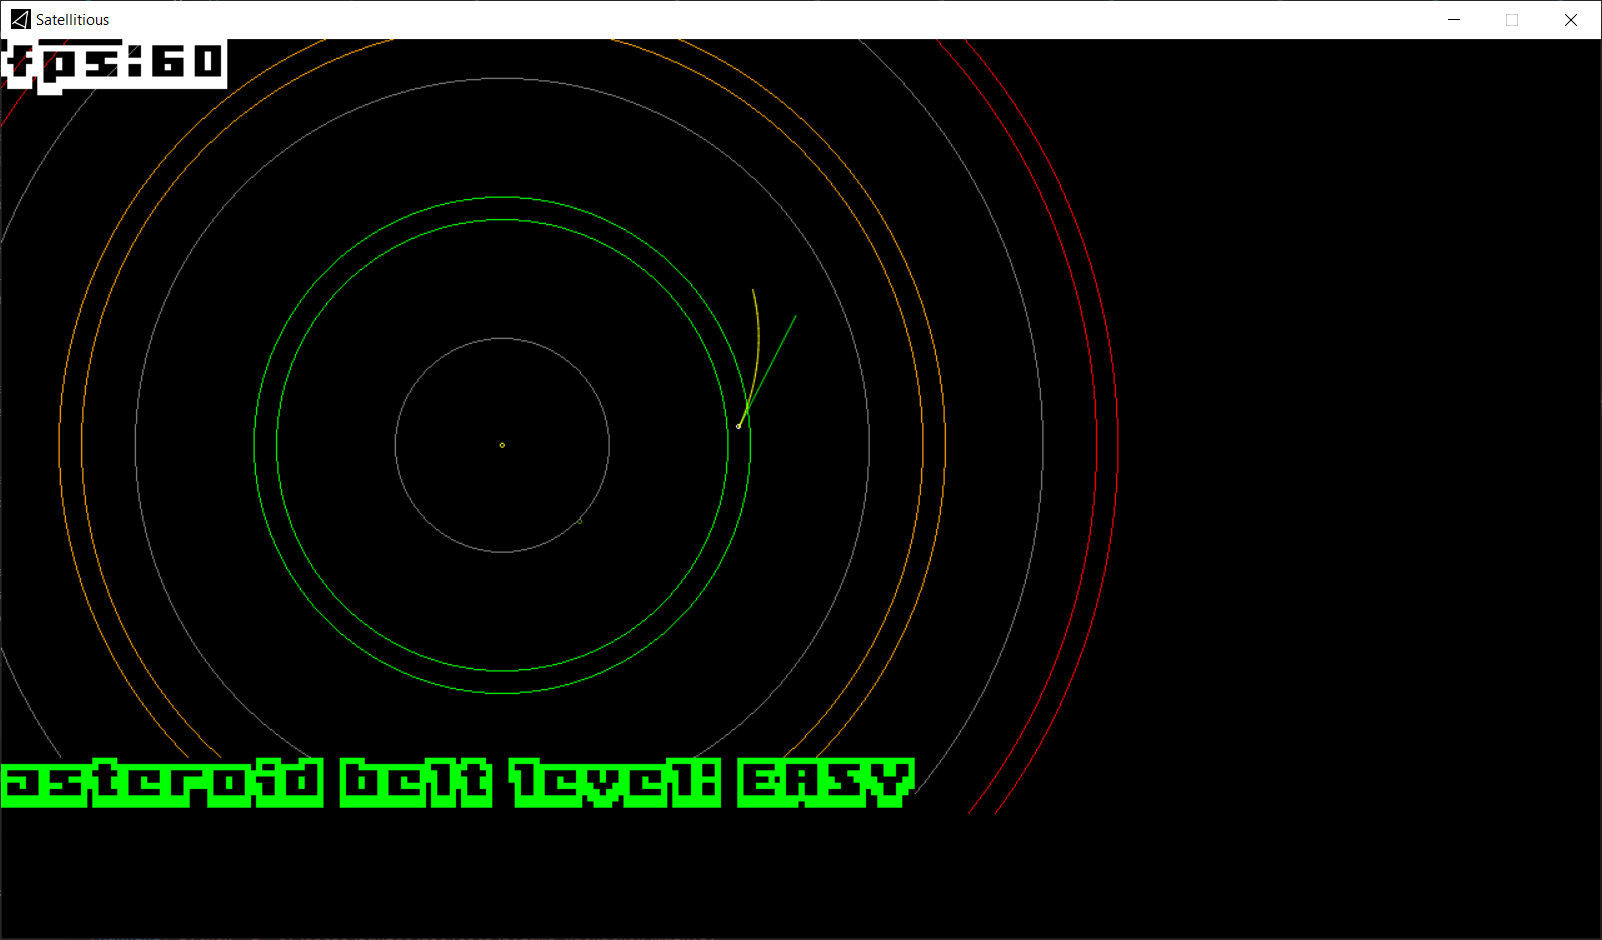Click the disabled maximize button
The height and width of the screenshot is (940, 1602).
[x=1512, y=19]
